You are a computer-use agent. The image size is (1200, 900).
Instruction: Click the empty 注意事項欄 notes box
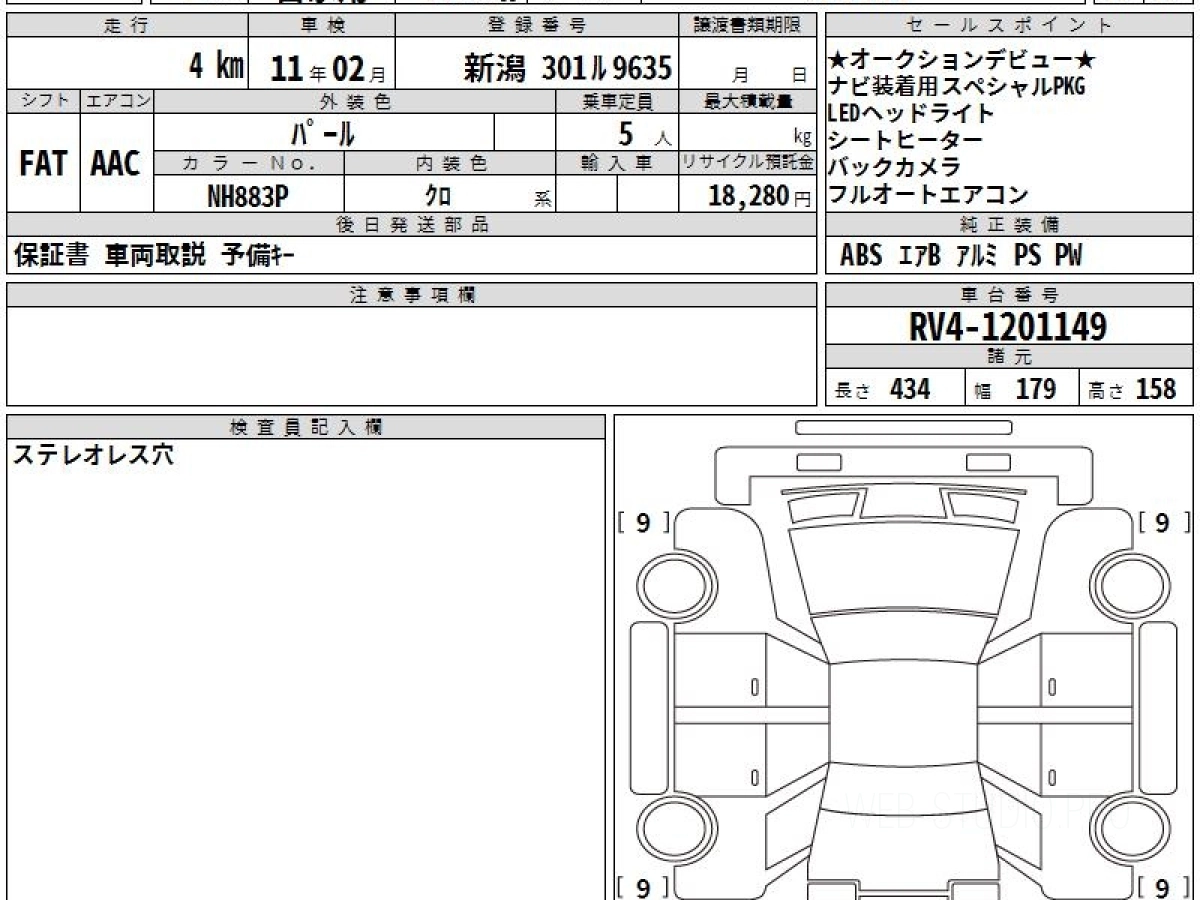click(412, 356)
